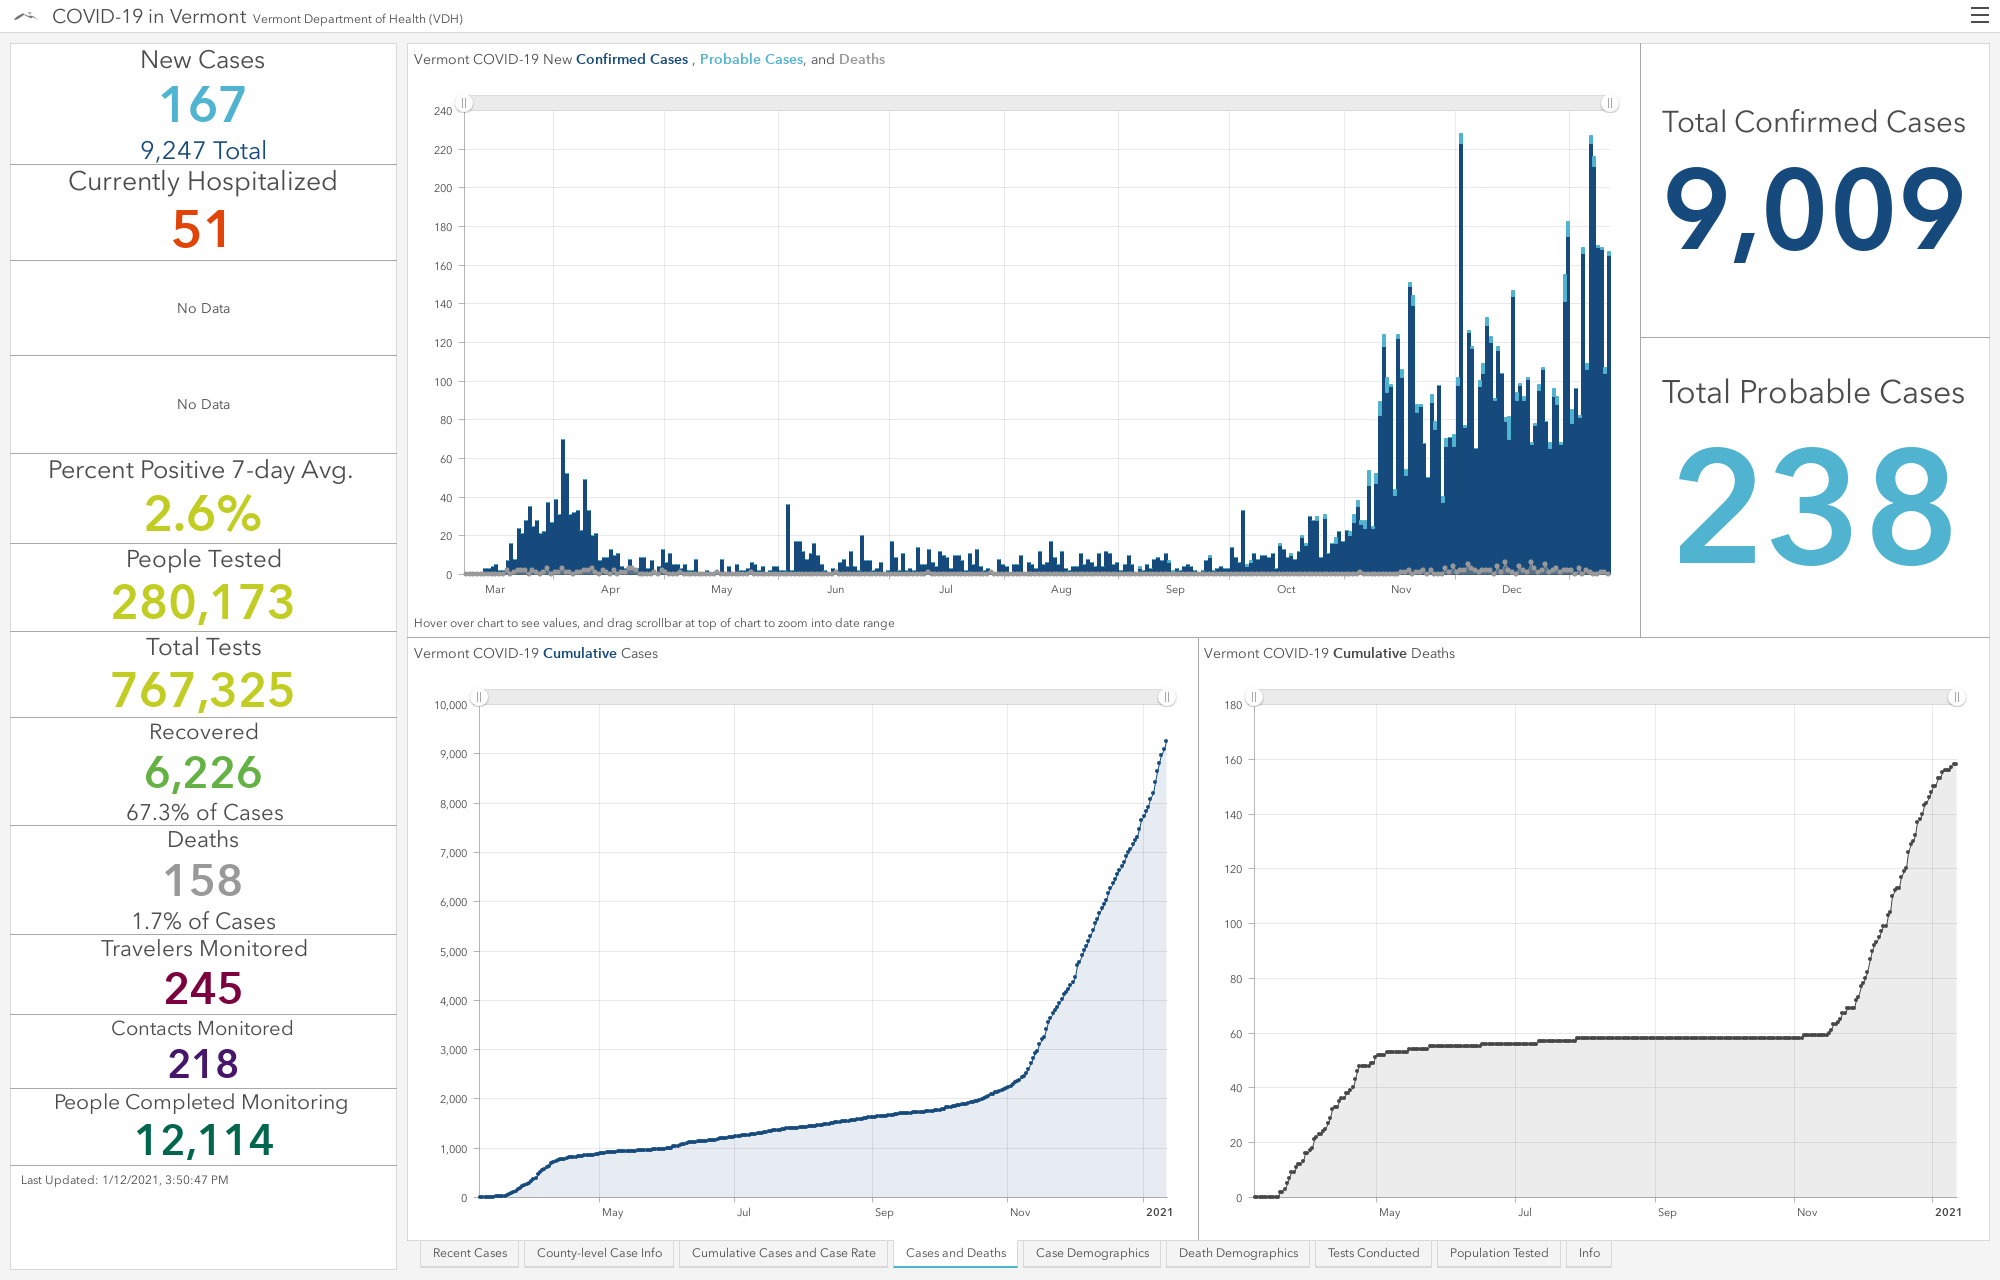Viewport: 2000px width, 1280px height.
Task: Switch to the Recent Cases tab
Action: click(x=470, y=1253)
